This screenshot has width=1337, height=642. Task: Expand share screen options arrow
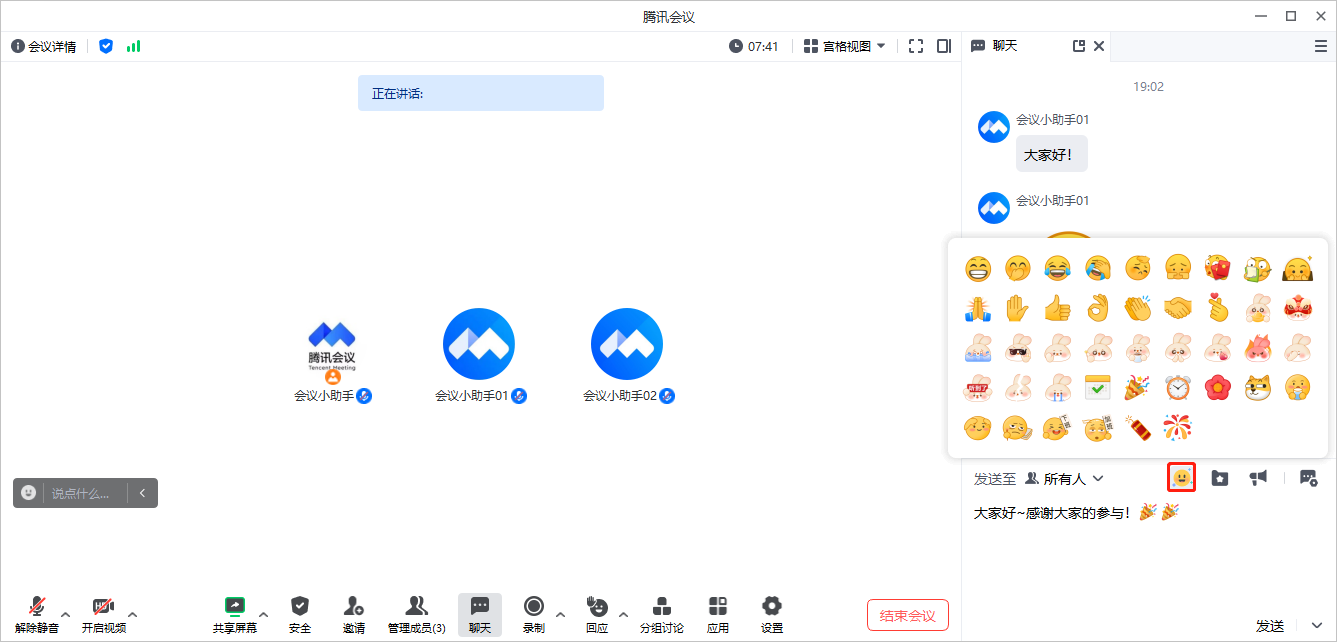point(264,614)
